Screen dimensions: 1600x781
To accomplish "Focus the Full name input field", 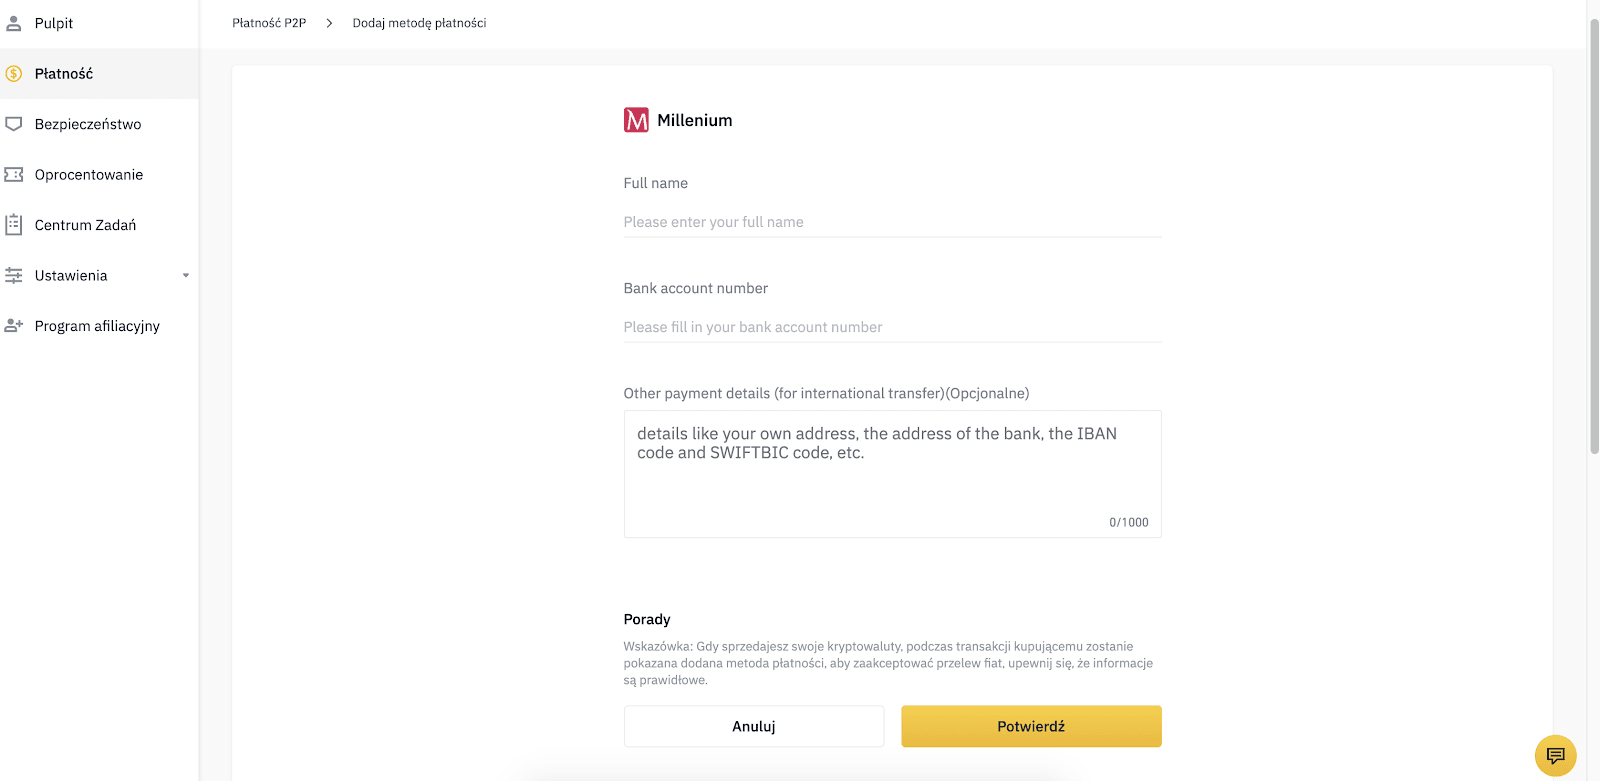I will pyautogui.click(x=892, y=222).
